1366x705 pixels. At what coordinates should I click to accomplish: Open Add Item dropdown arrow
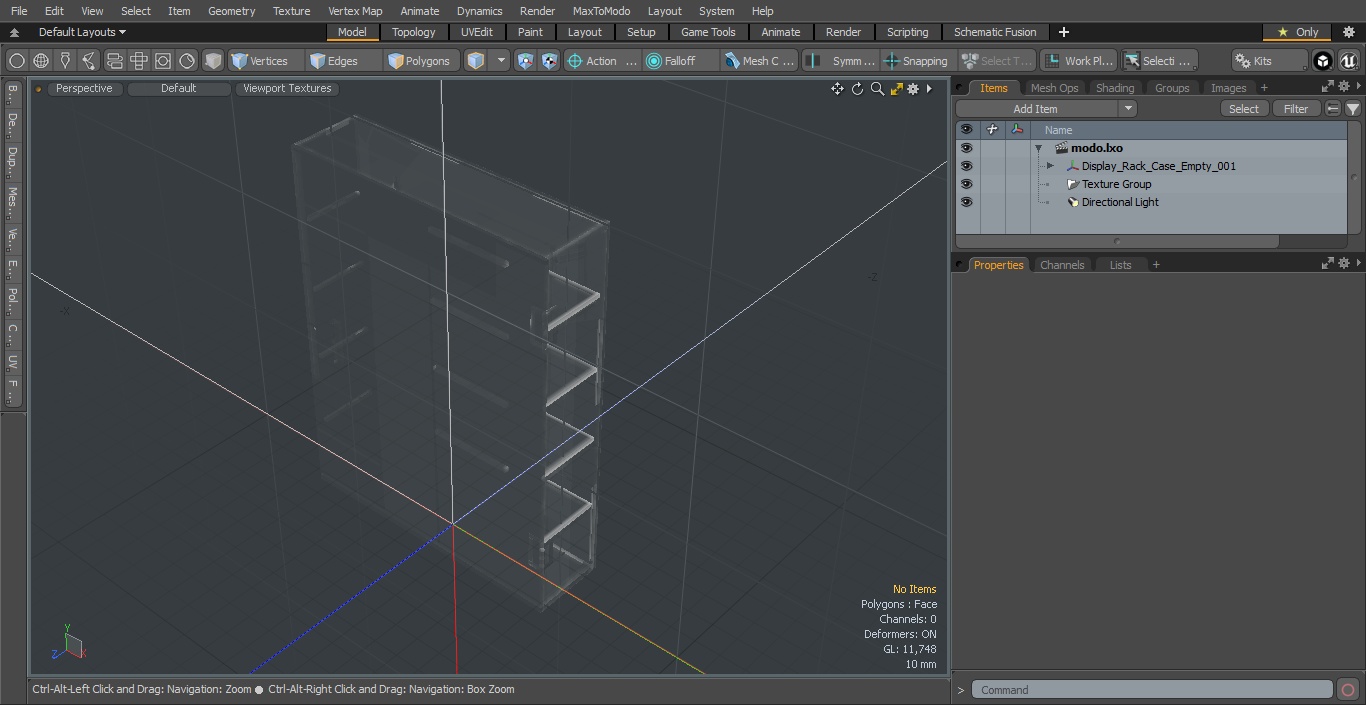click(1128, 109)
